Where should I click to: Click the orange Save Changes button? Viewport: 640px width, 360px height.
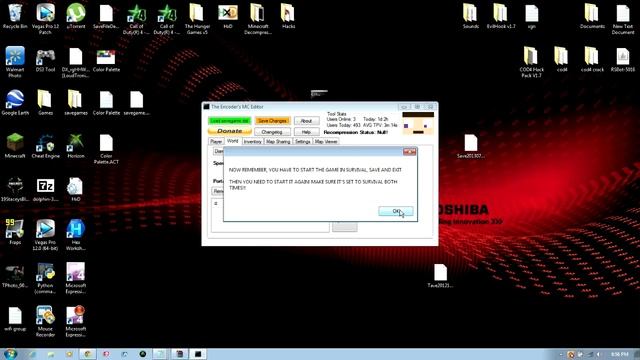pos(272,121)
